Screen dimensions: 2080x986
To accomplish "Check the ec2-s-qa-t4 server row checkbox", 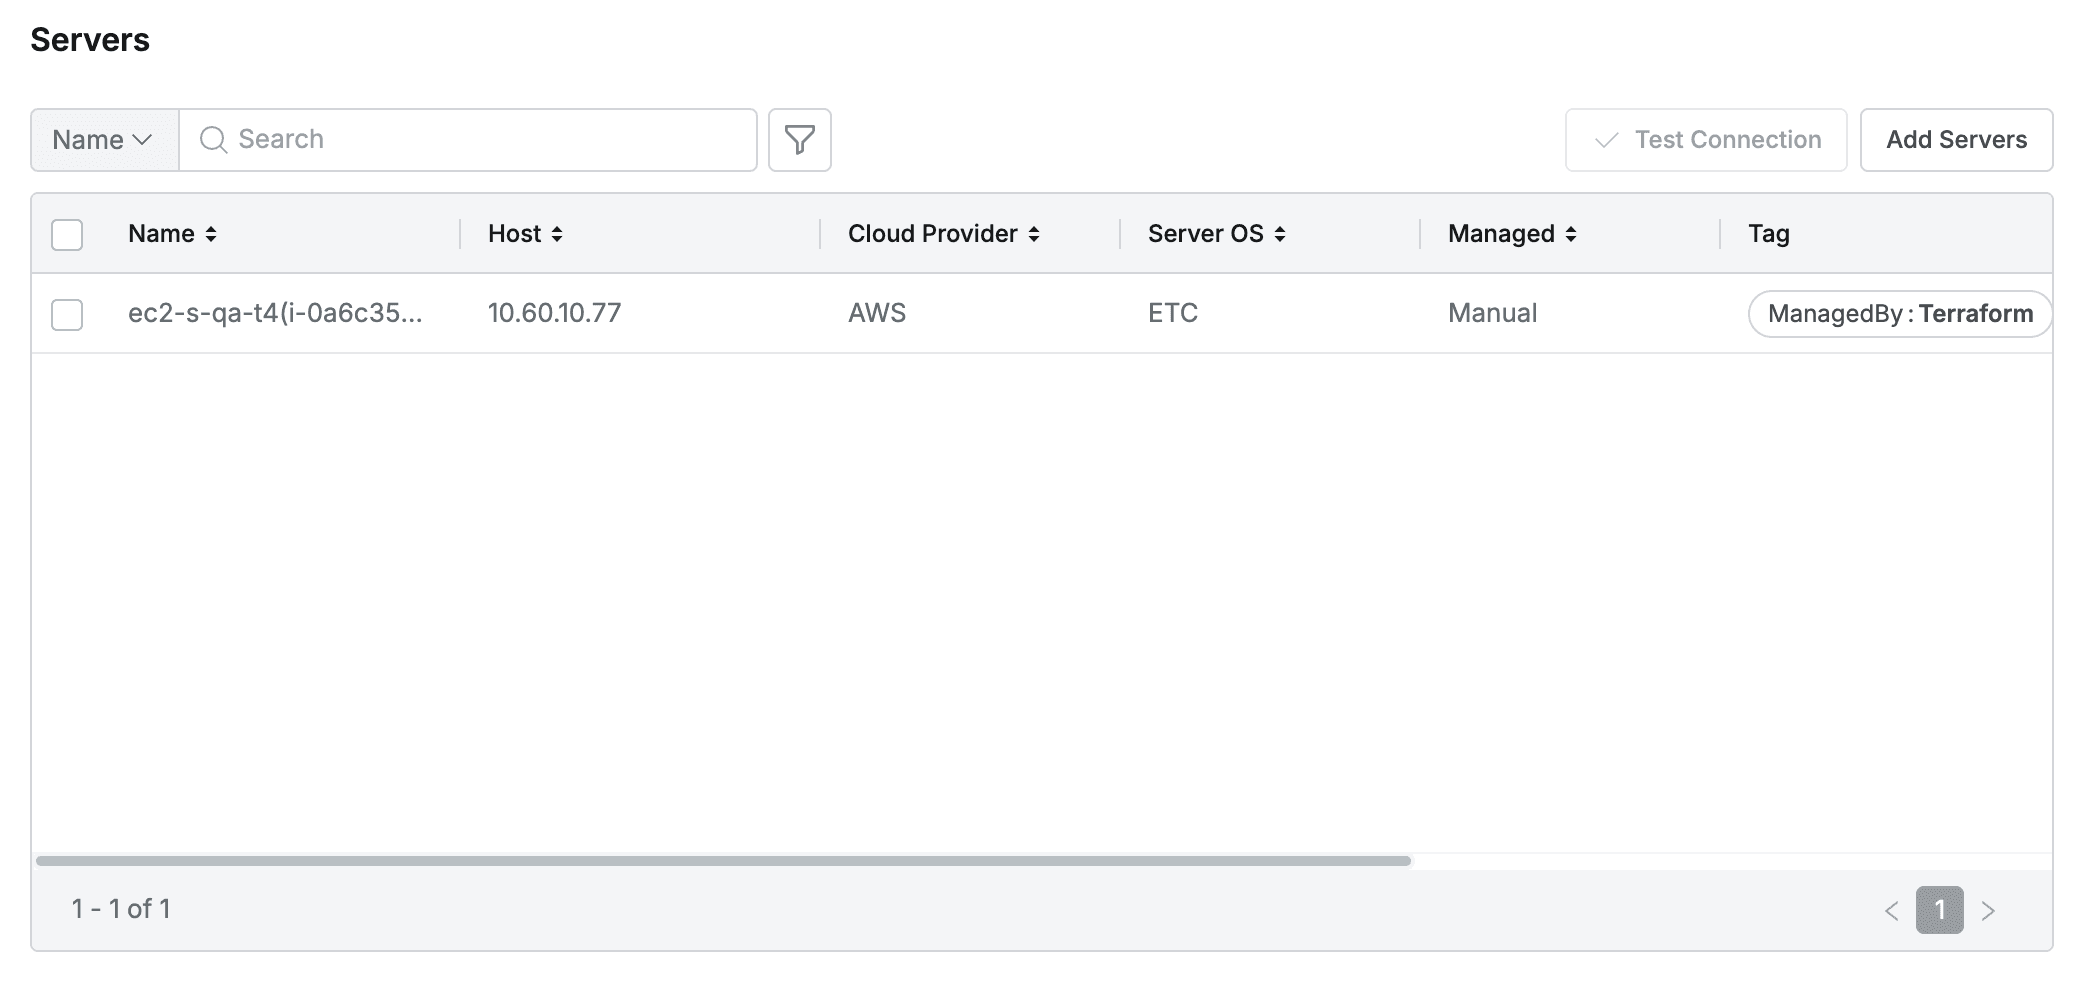I will [67, 315].
